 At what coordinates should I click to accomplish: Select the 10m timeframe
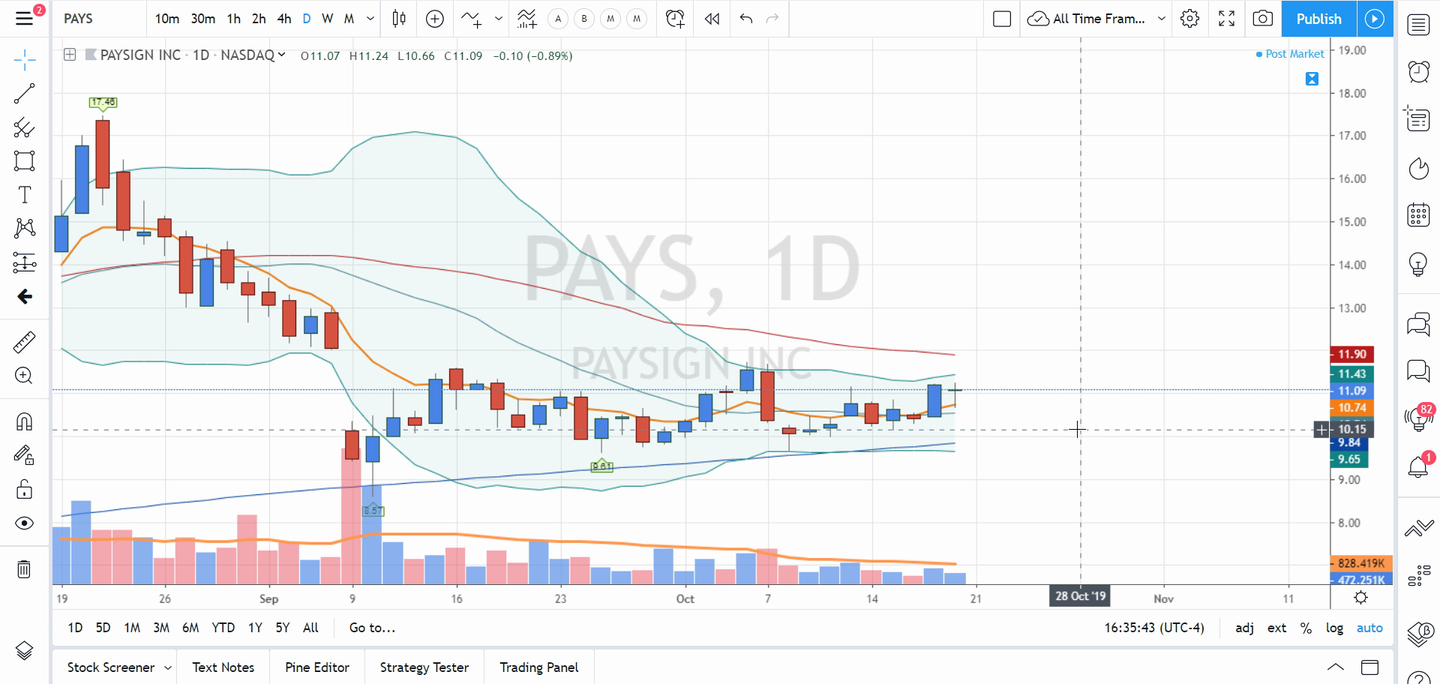[167, 18]
